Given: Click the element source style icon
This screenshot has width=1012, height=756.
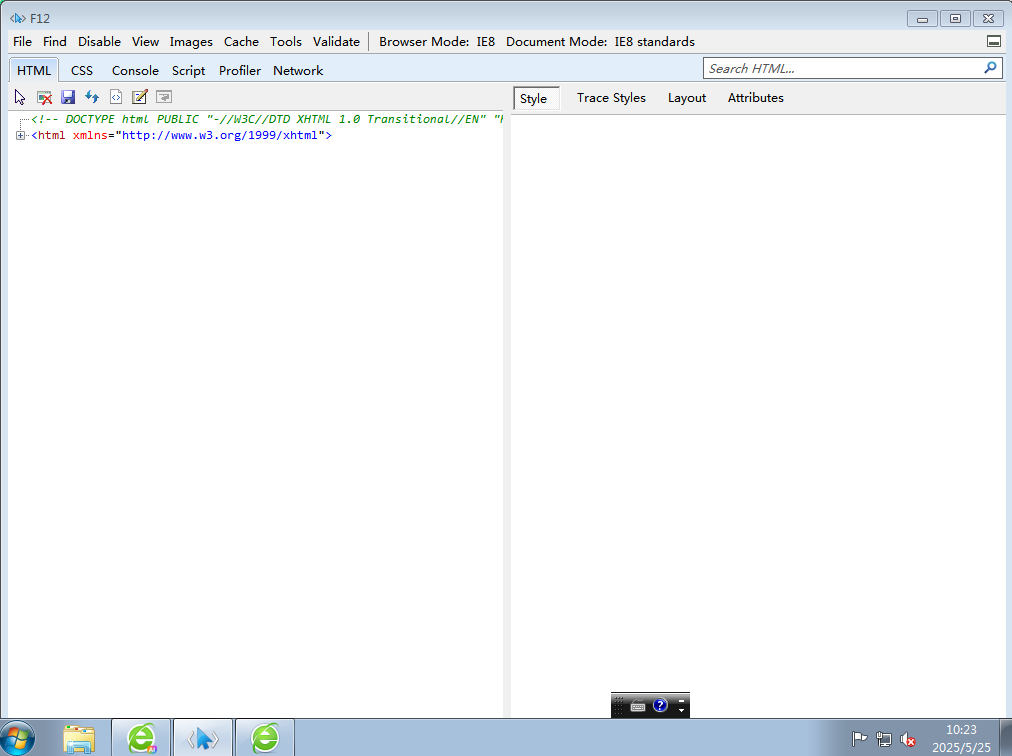Looking at the screenshot, I should coord(116,97).
